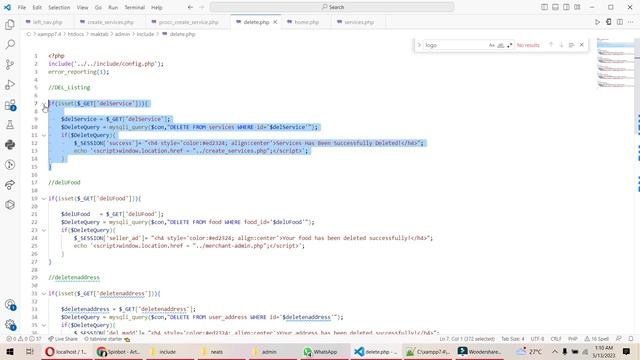
Task: Split the editor to the right
Action: pyautogui.click(x=620, y=22)
